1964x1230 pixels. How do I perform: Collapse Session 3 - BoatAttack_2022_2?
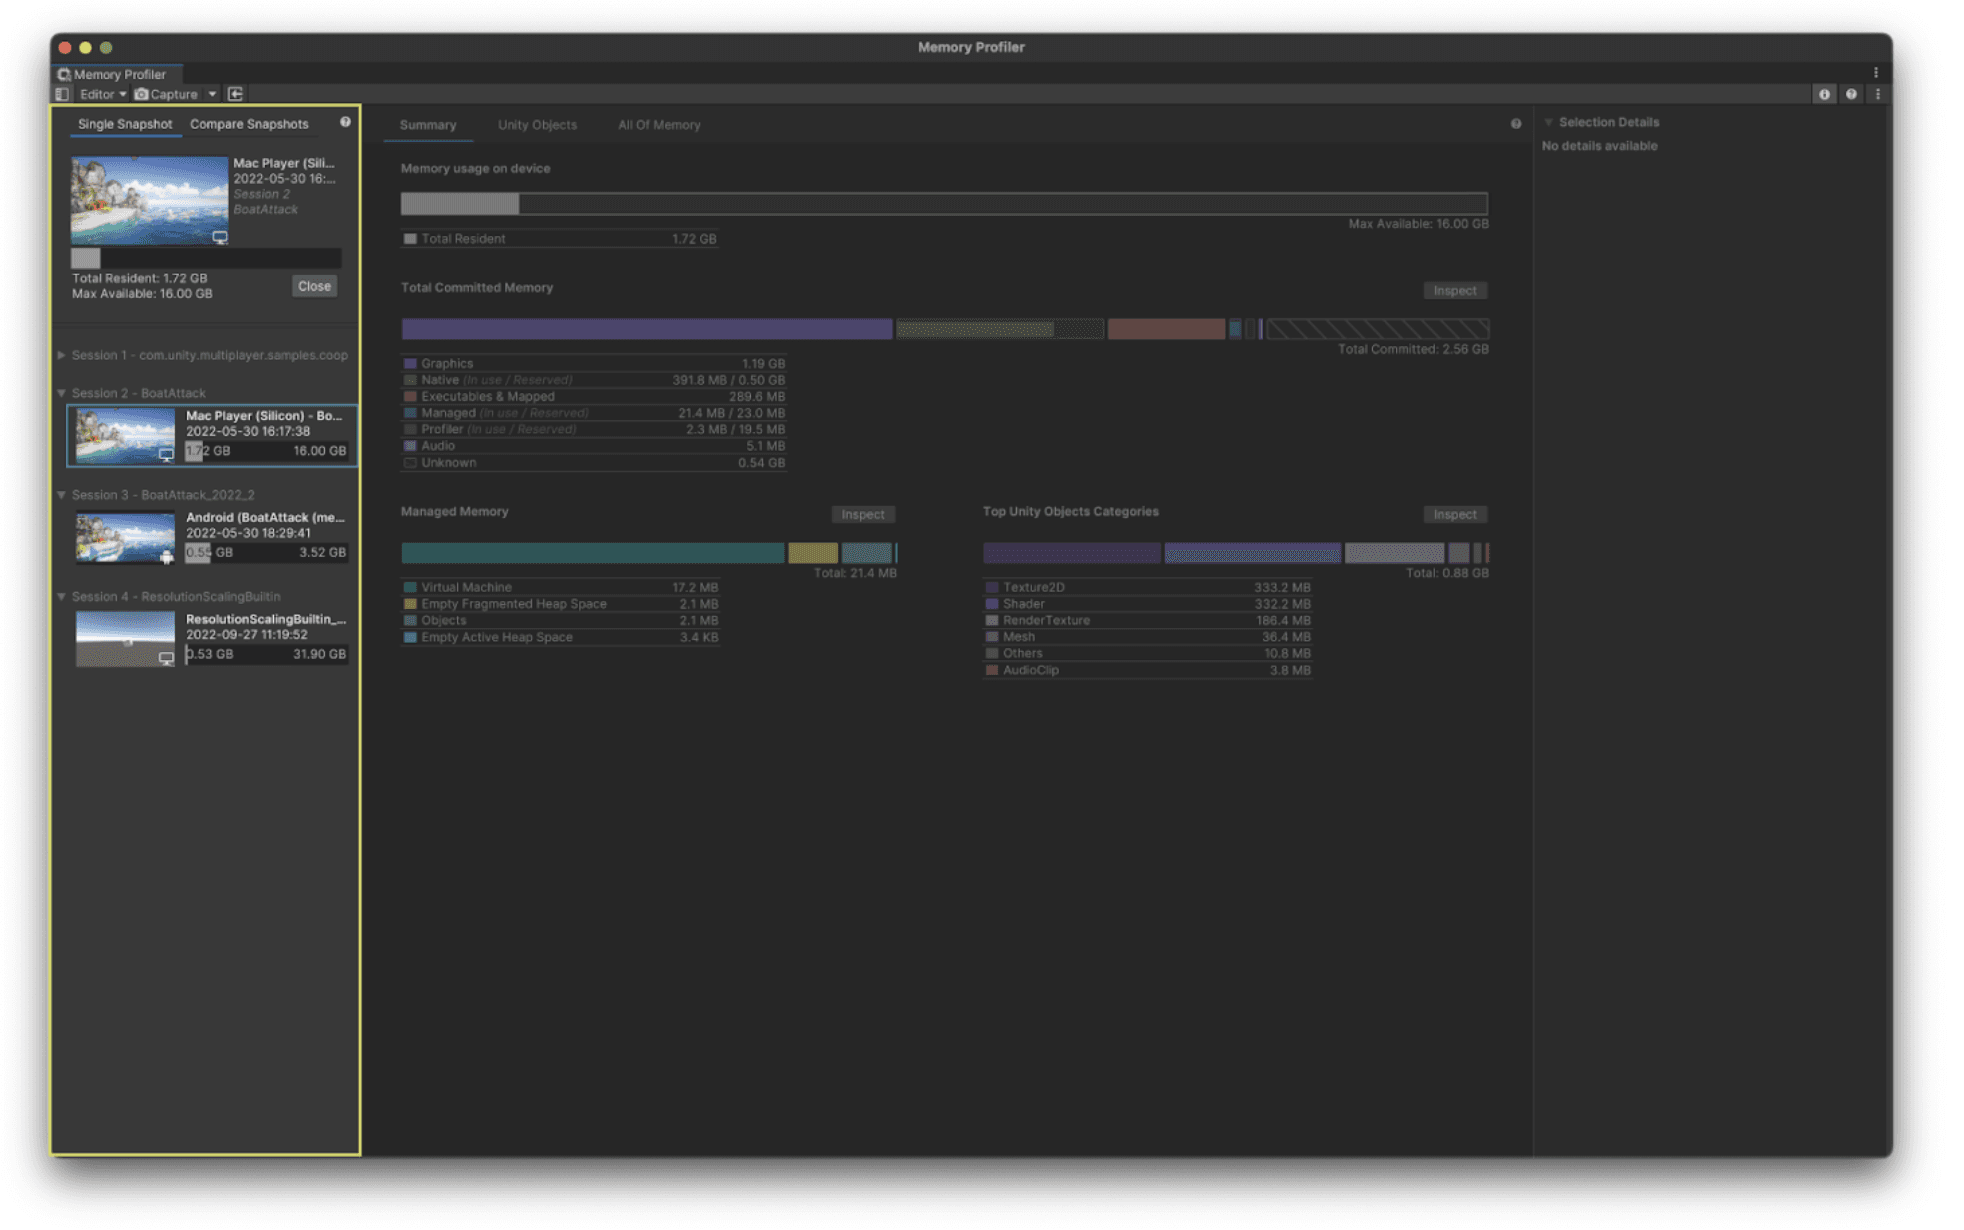pyautogui.click(x=61, y=495)
